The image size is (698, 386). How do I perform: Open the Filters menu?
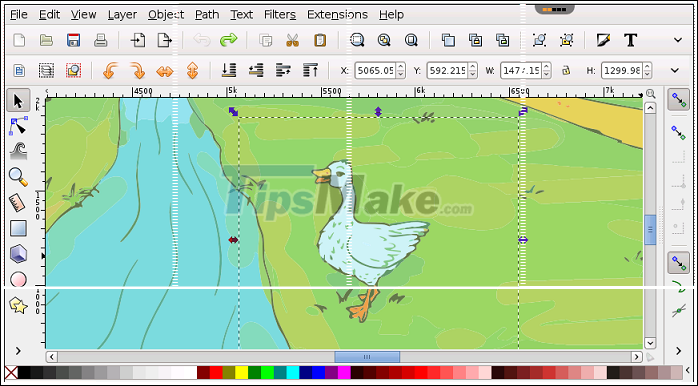tap(280, 15)
